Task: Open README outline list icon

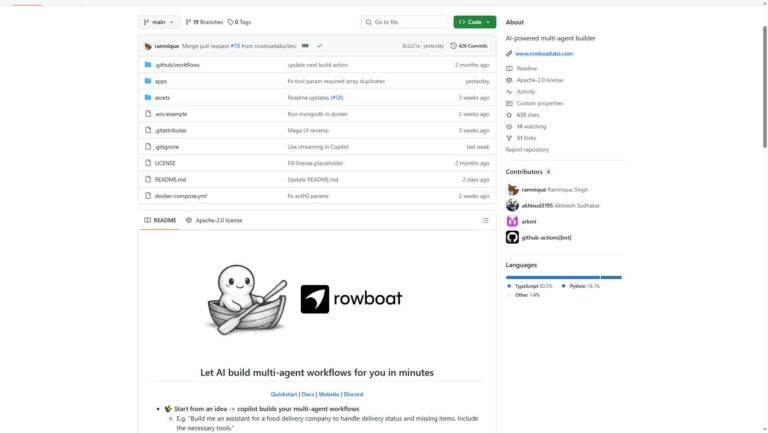Action: click(485, 220)
